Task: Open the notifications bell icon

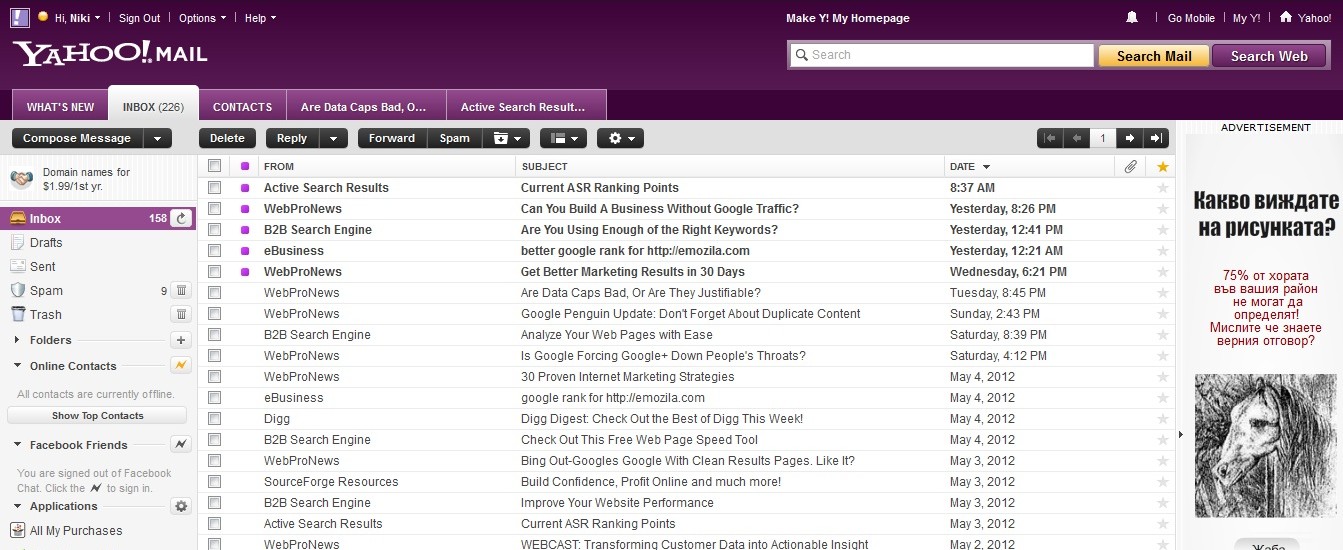Action: [x=1132, y=18]
